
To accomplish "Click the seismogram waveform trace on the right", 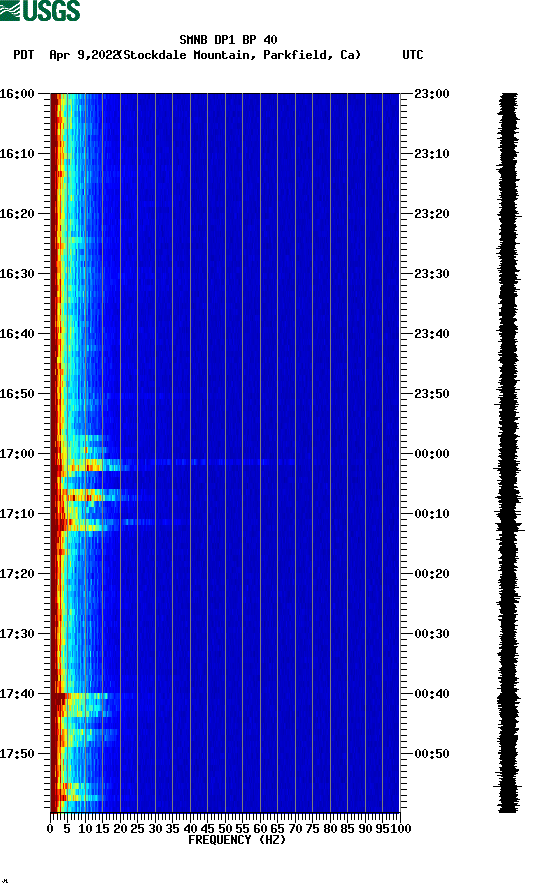I will click(508, 453).
